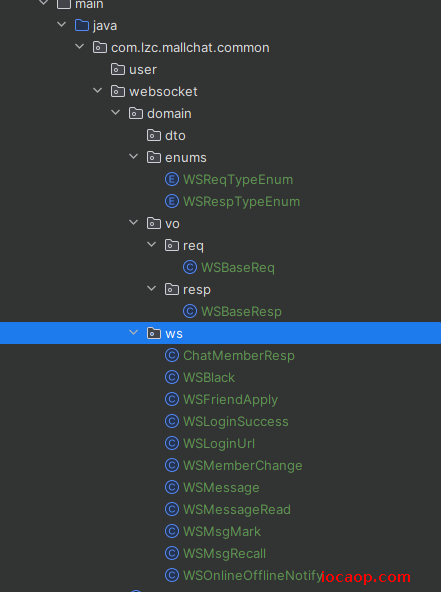Select WSMsgRecall in project tree
441x592 pixels.
click(224, 553)
